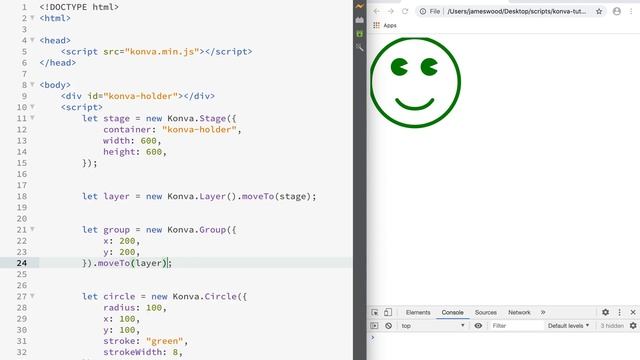Click the green smiley face on the canvas

pos(415,82)
